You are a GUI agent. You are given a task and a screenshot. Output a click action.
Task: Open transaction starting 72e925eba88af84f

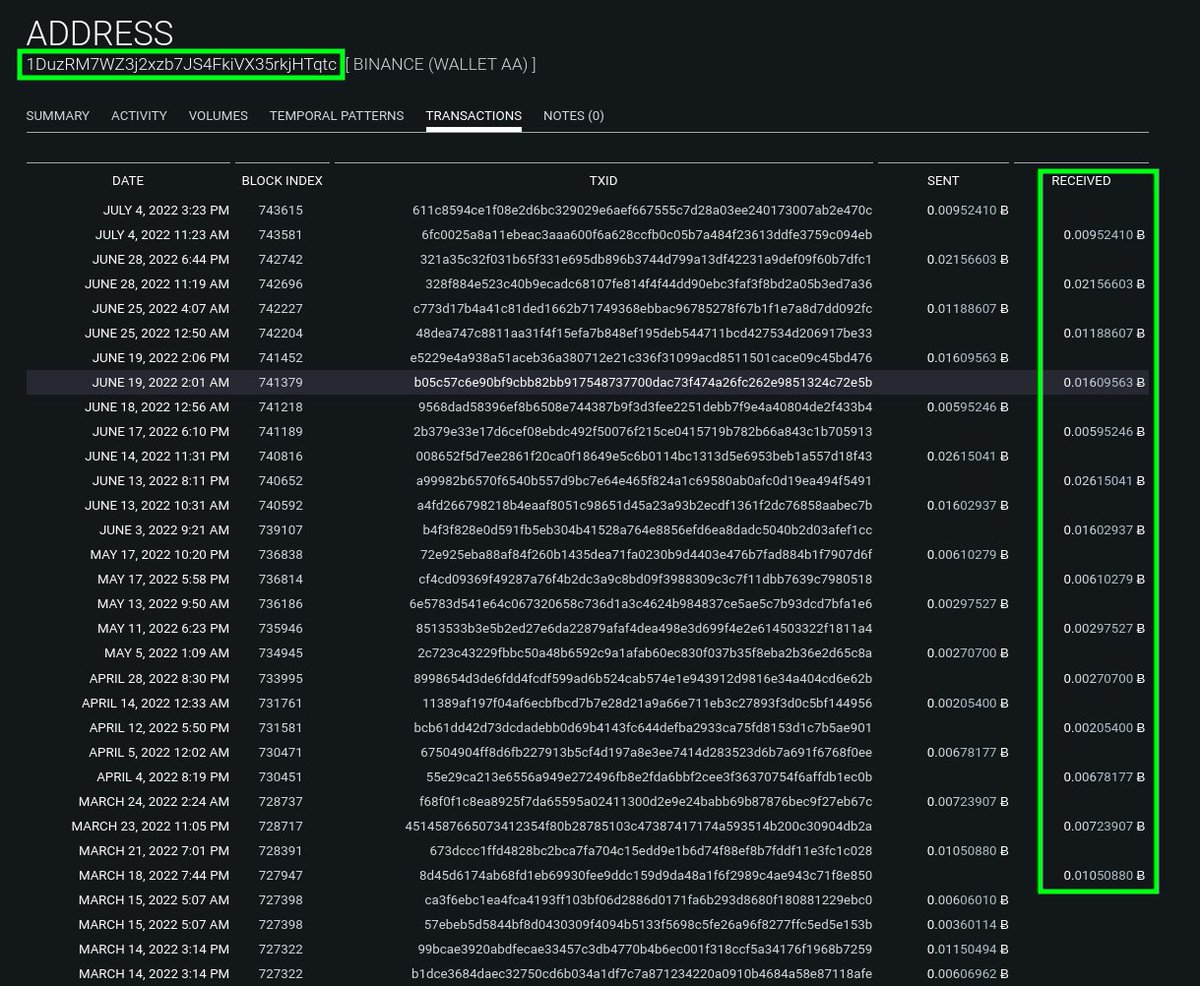point(646,554)
